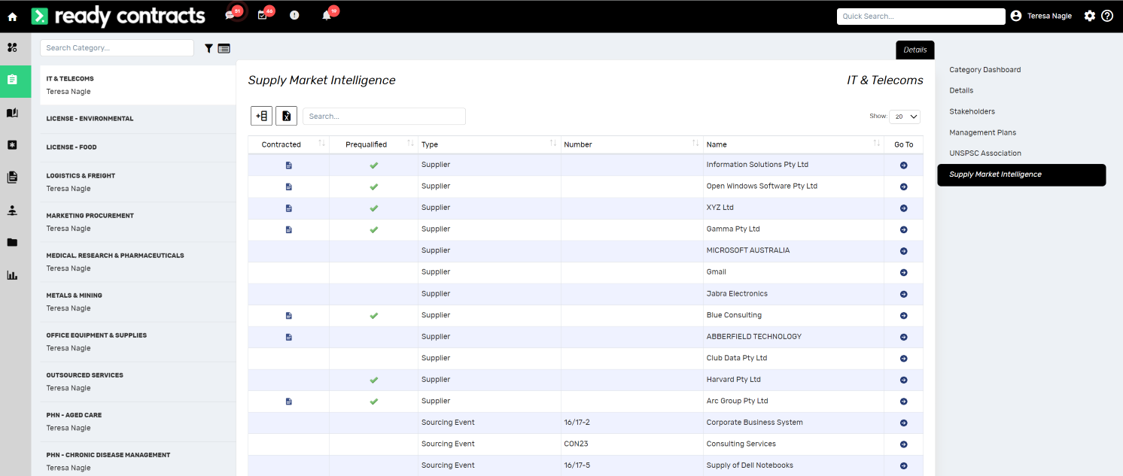Open the bar chart reports sidebar icon

coord(12,275)
